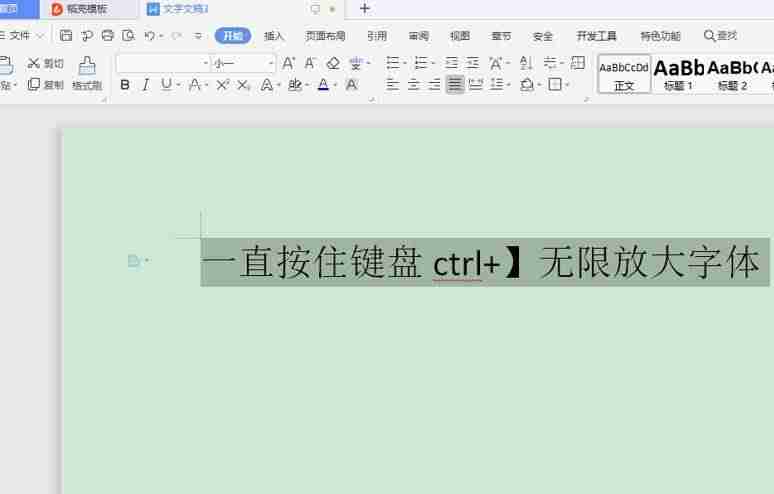This screenshot has width=774, height=494.
Task: Click the Undo arrow icon
Action: 150,36
